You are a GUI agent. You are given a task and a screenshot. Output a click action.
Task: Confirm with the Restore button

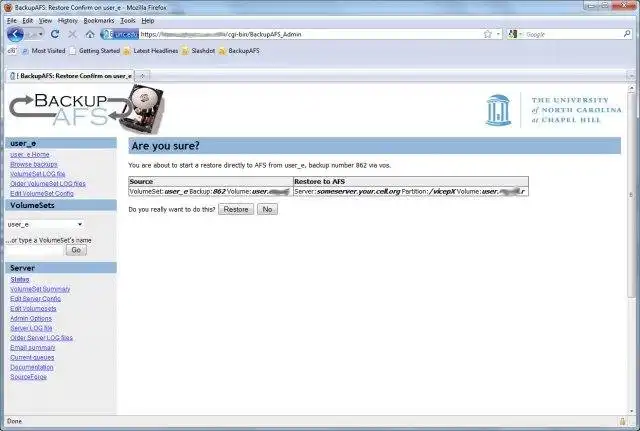[236, 209]
